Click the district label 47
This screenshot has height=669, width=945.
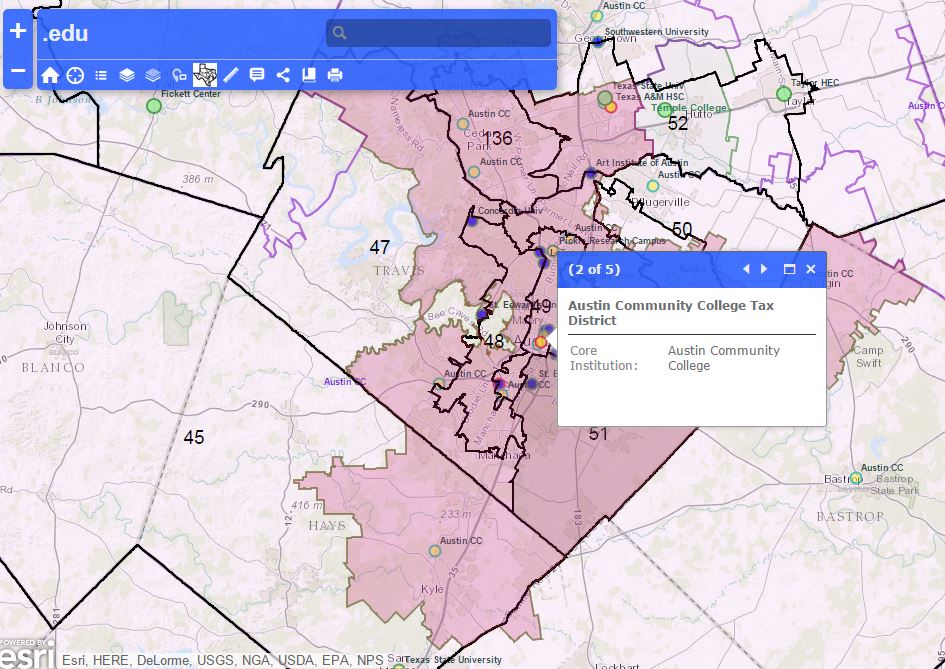coord(380,247)
